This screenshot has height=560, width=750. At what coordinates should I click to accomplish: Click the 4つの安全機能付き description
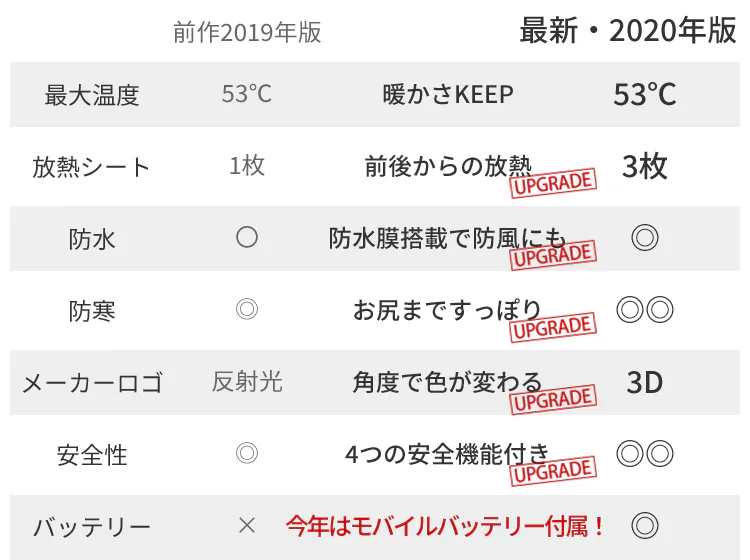pyautogui.click(x=446, y=454)
